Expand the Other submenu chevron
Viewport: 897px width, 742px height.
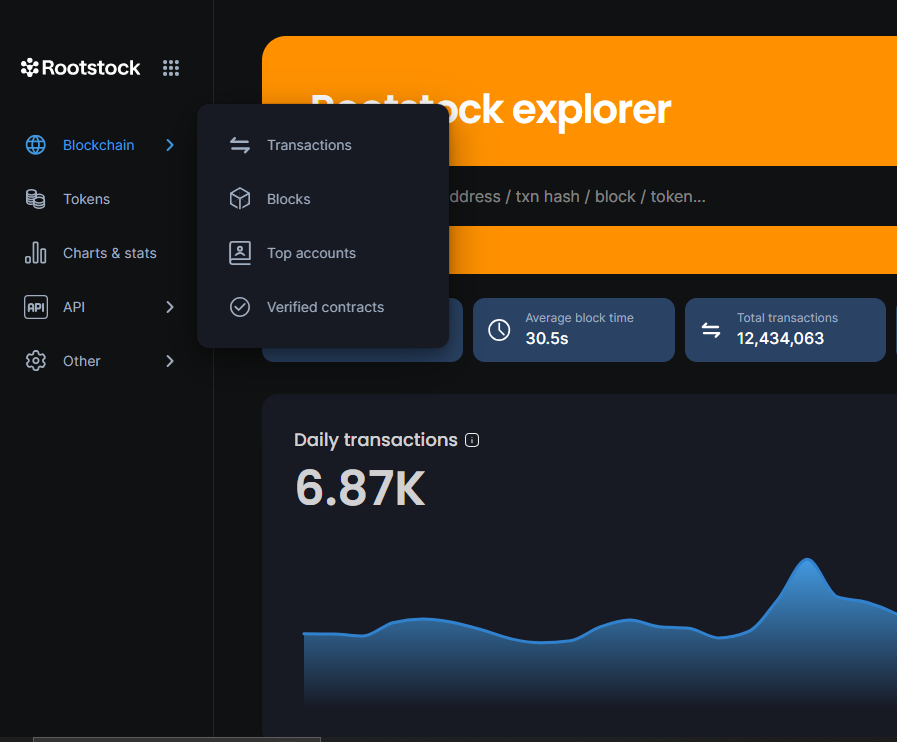170,361
